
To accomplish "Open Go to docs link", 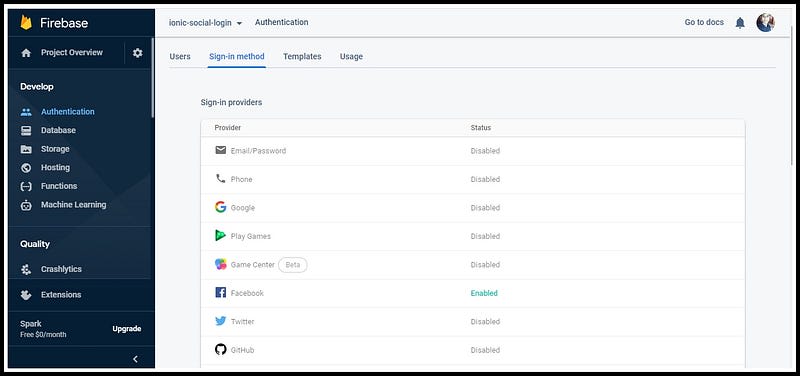I will pos(704,22).
